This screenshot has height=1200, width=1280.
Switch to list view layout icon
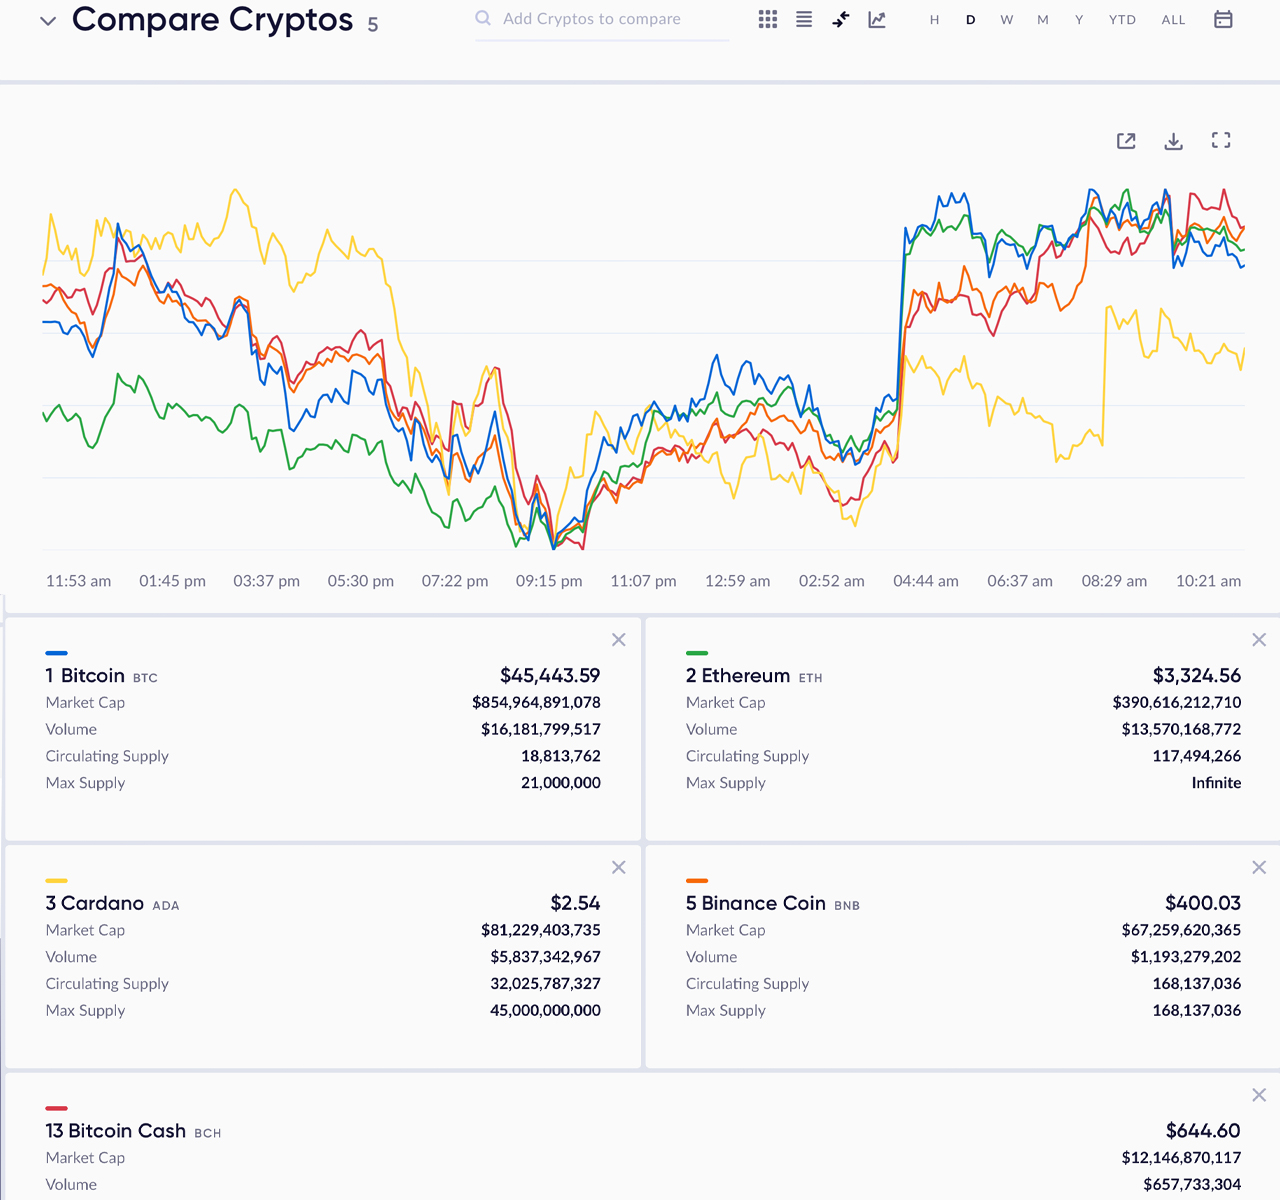804,19
